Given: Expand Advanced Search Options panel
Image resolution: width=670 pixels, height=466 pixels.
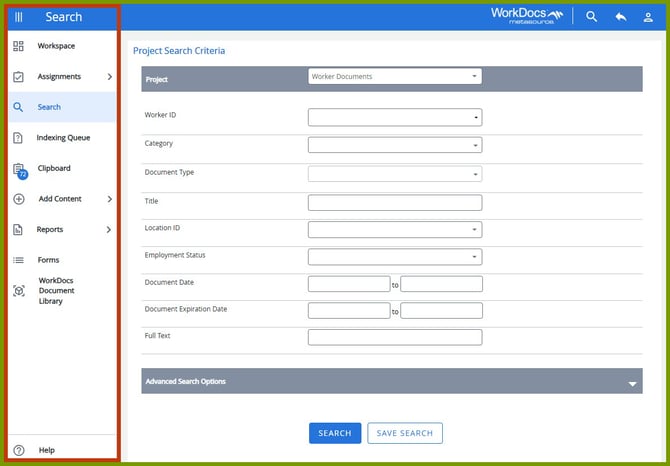Looking at the screenshot, I should (x=632, y=382).
